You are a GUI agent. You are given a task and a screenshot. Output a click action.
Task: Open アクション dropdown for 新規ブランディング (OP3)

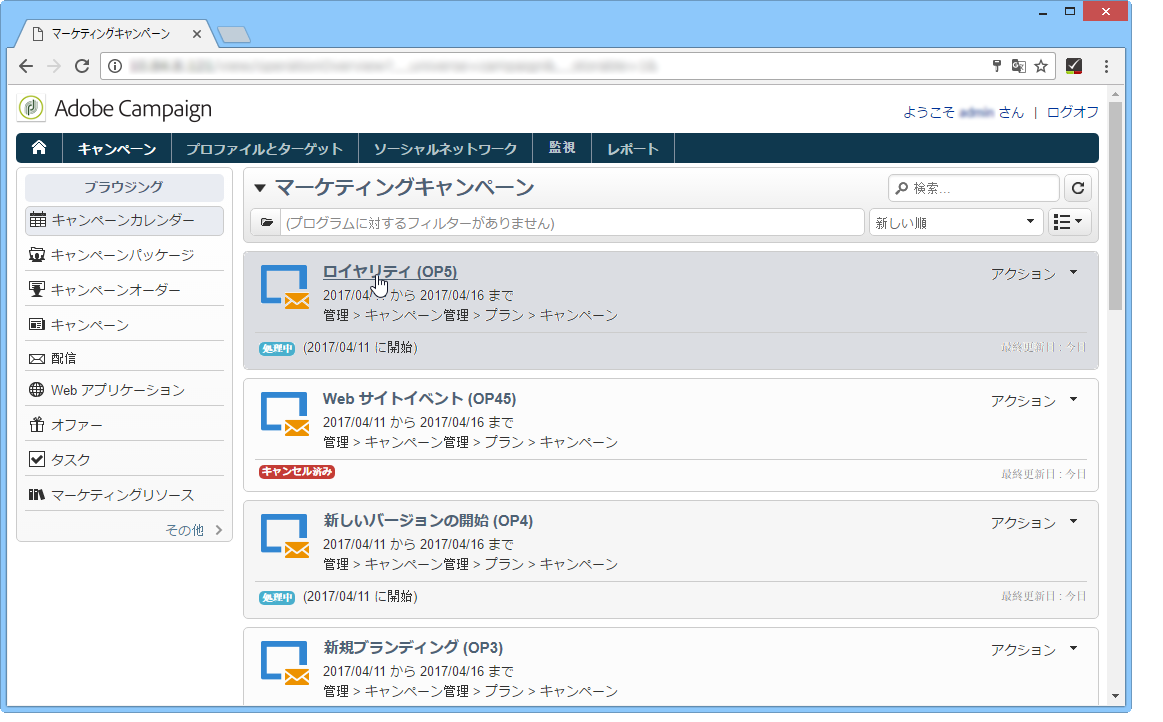pos(1034,650)
